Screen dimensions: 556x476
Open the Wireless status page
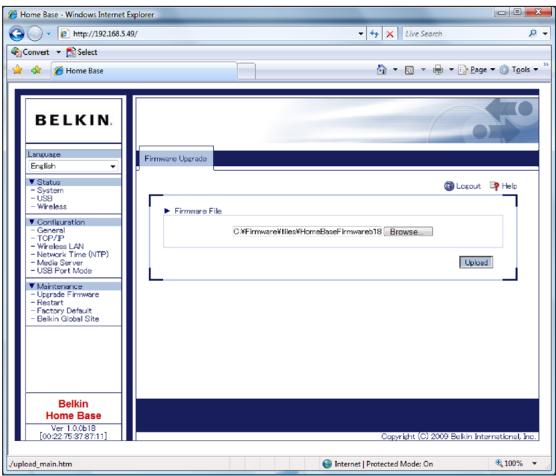52,206
